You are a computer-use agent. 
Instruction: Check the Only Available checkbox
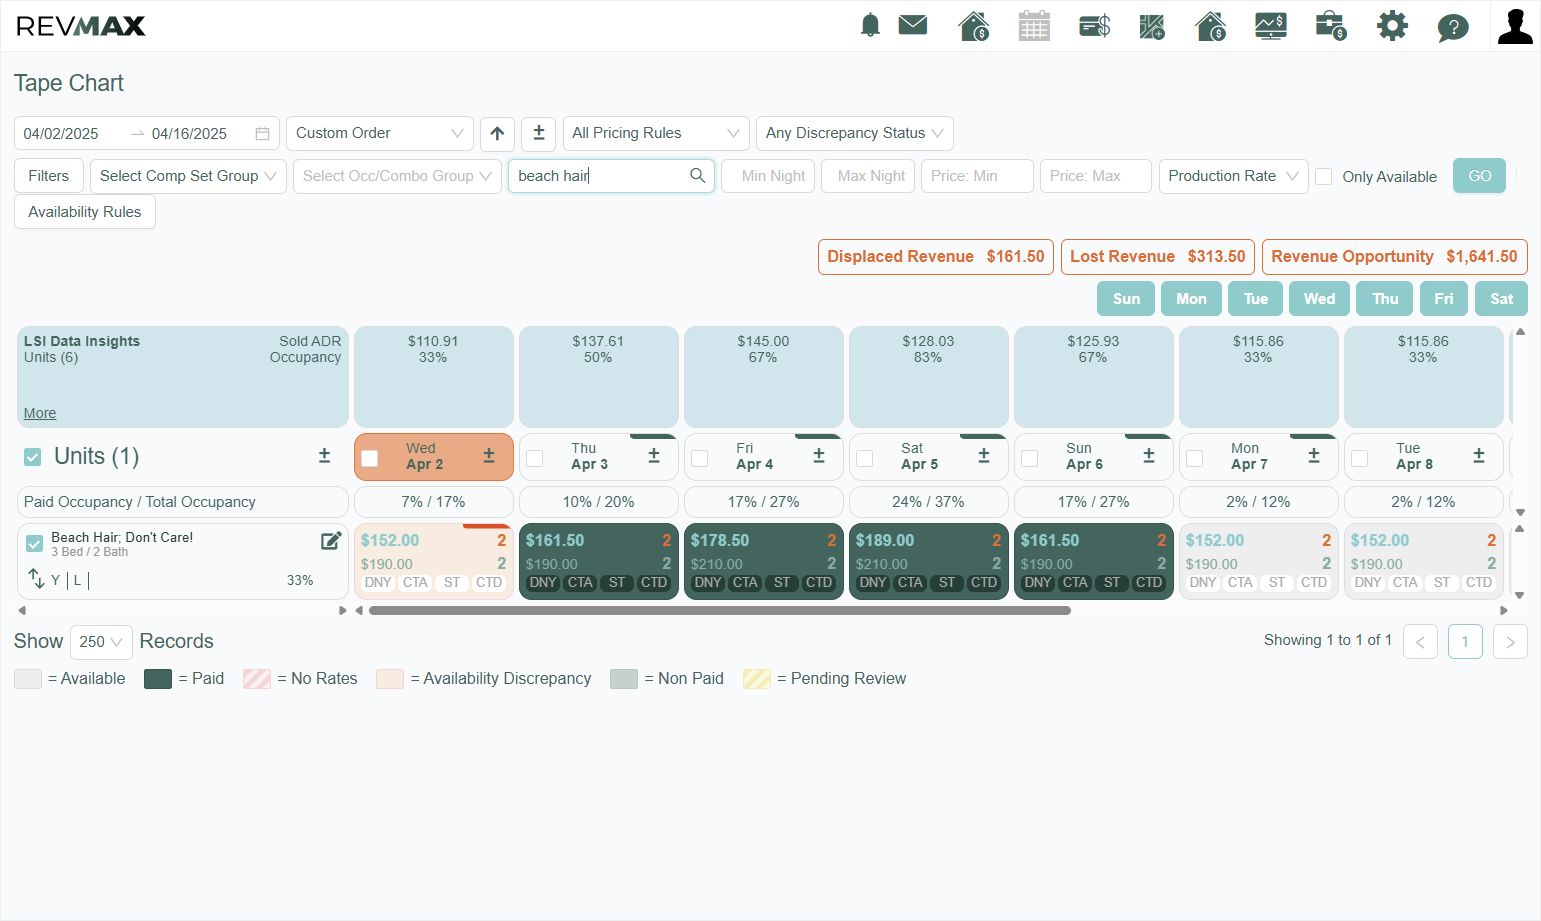click(x=1324, y=177)
